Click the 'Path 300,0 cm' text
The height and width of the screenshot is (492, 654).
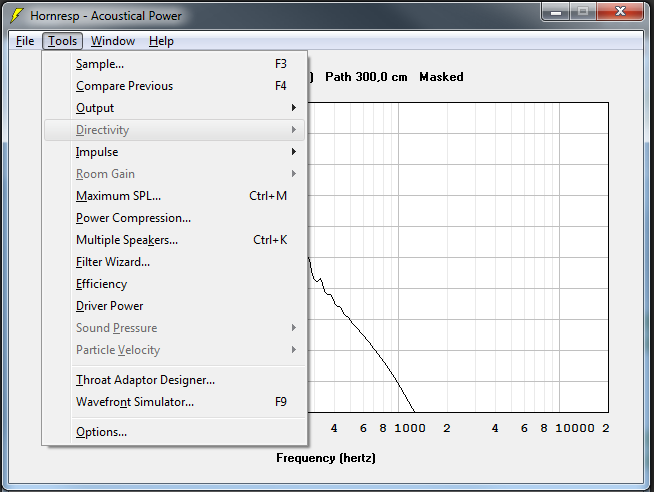366,77
